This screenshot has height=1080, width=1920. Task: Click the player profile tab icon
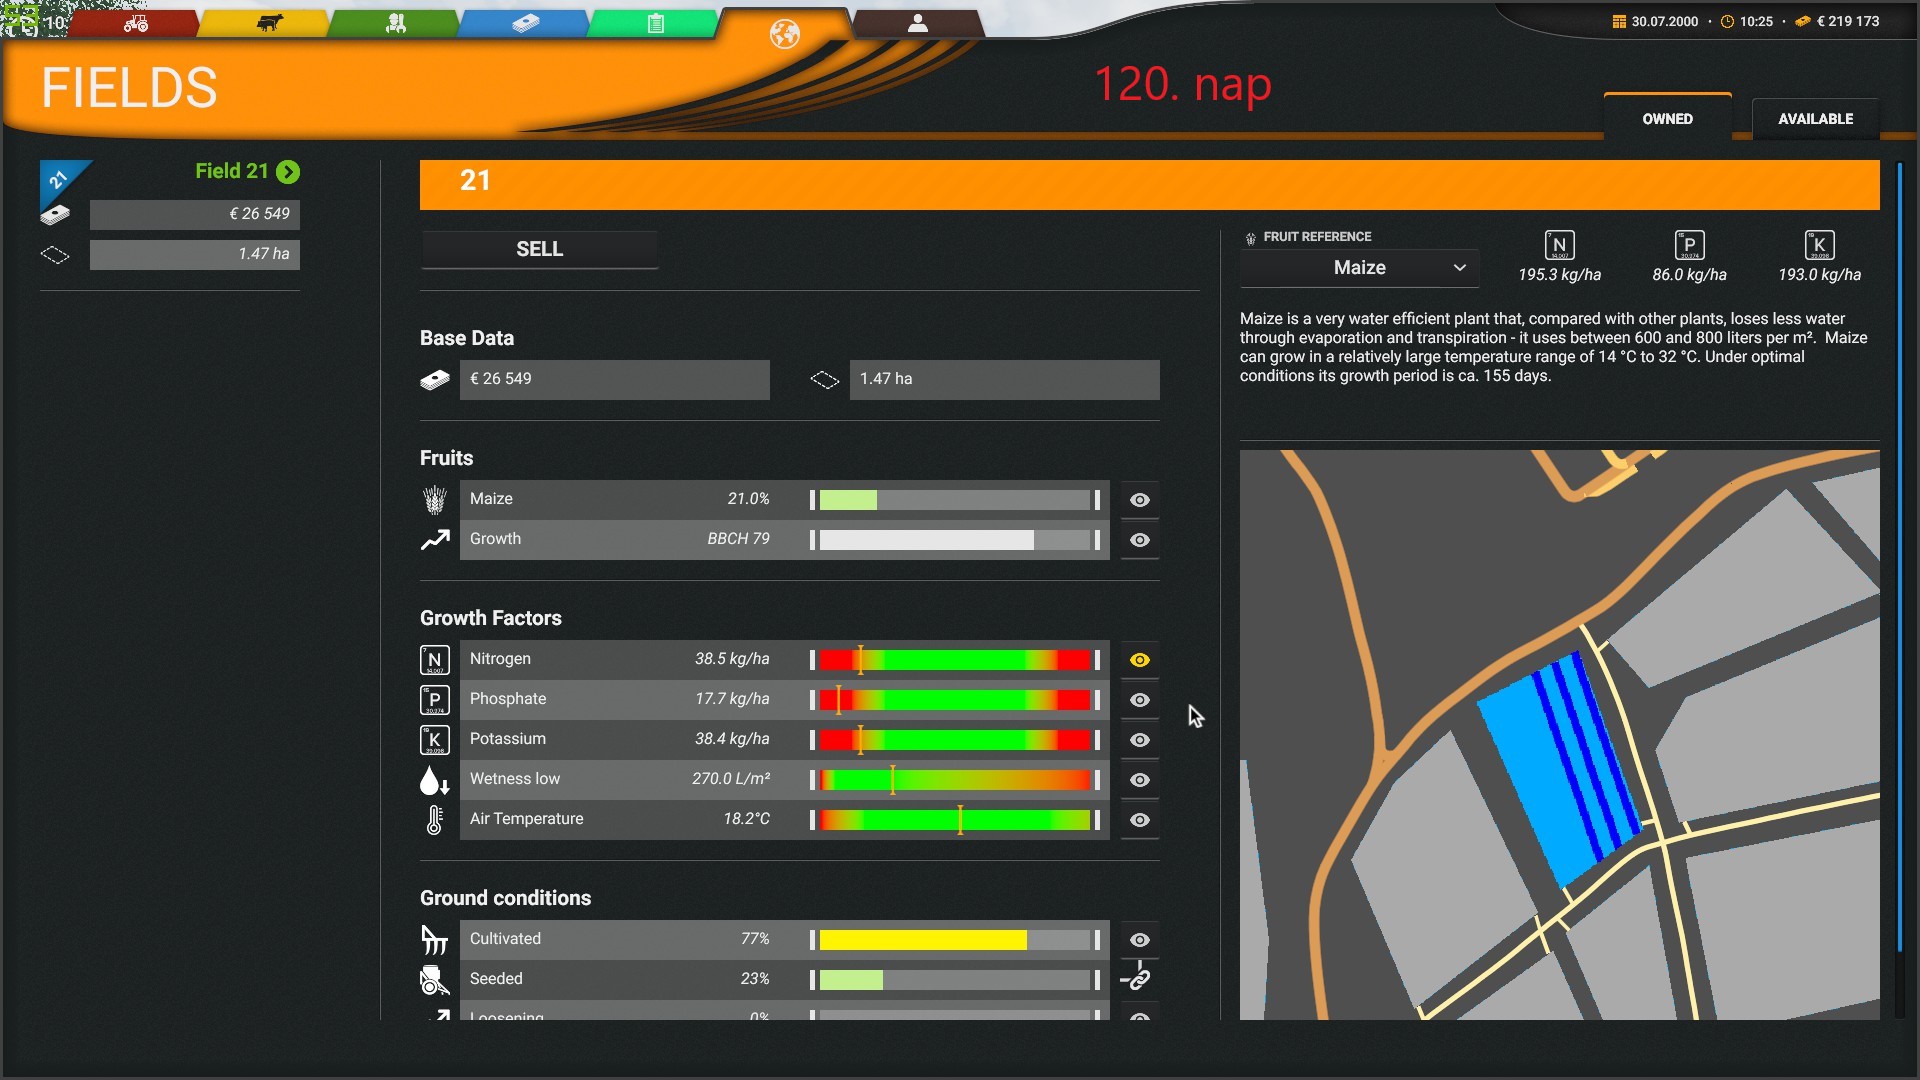click(x=917, y=23)
